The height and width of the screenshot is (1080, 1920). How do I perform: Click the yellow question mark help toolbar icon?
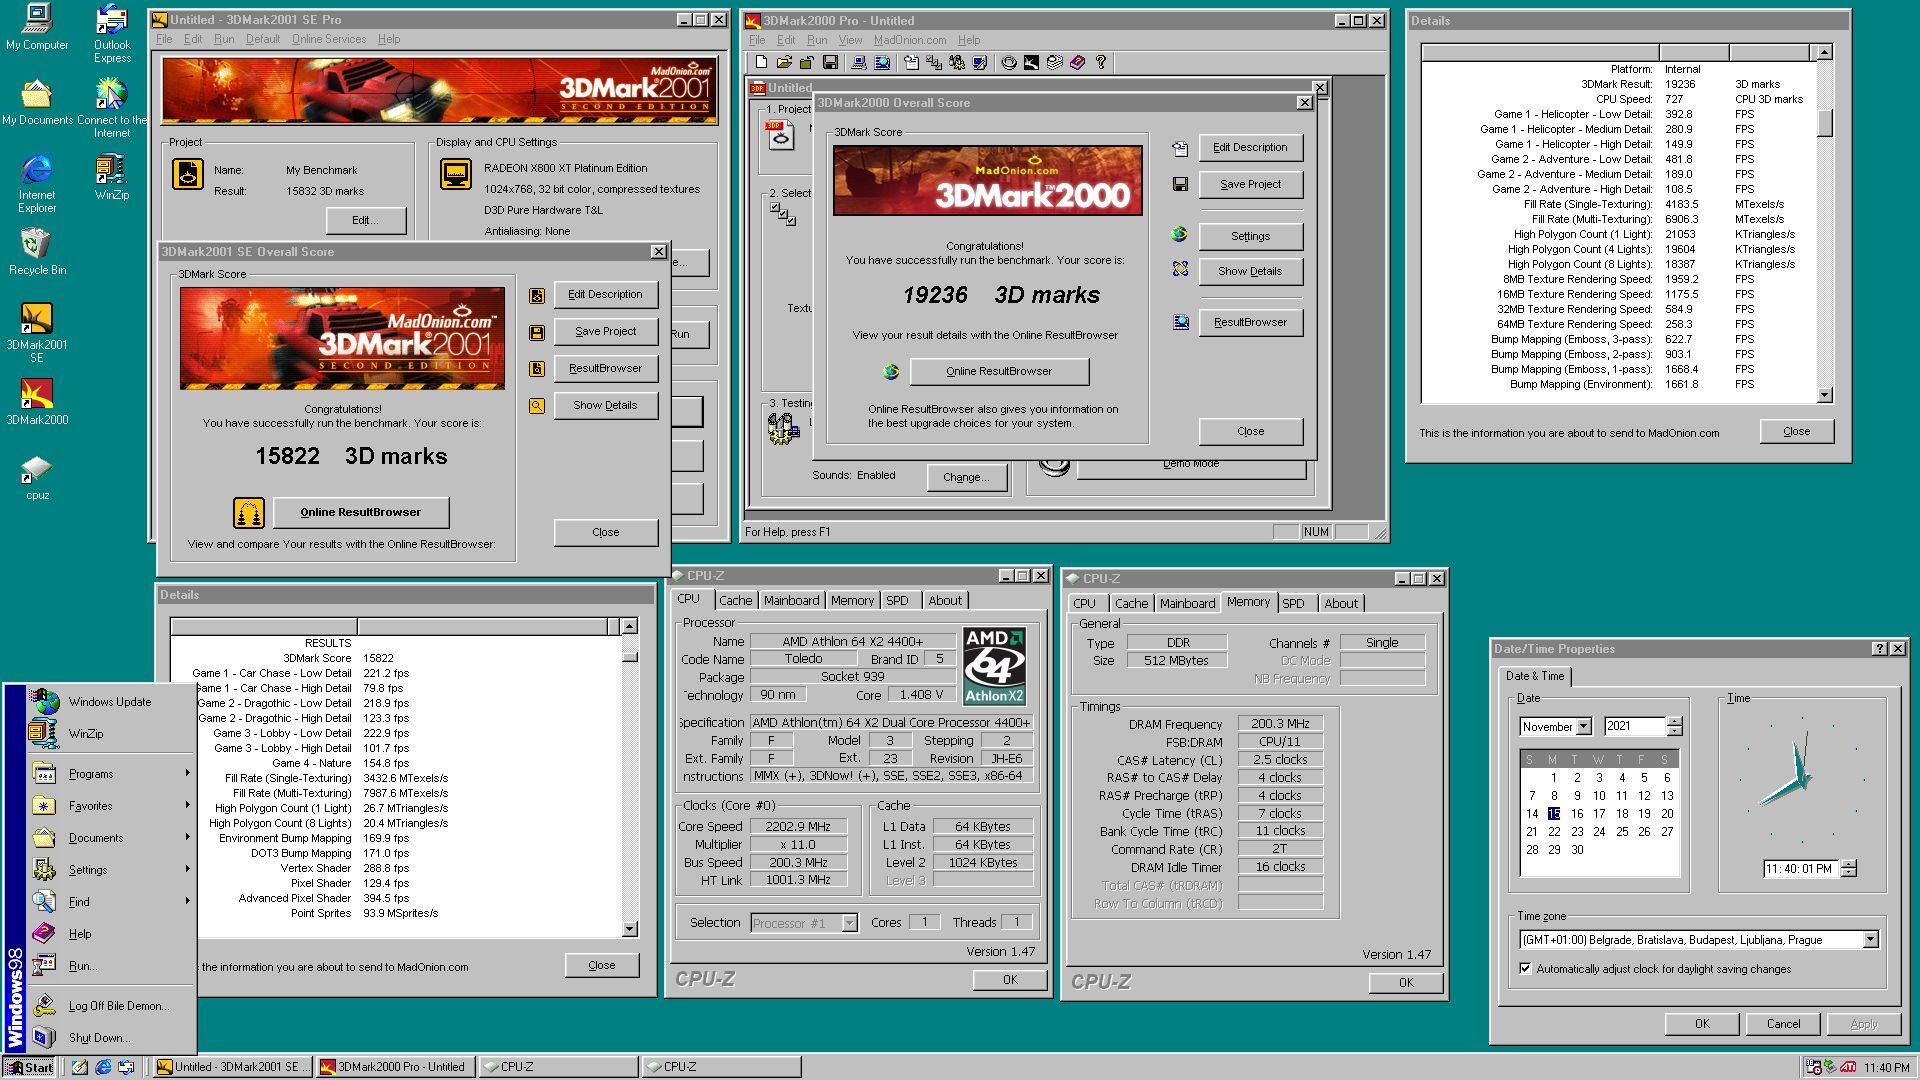pos(1101,63)
